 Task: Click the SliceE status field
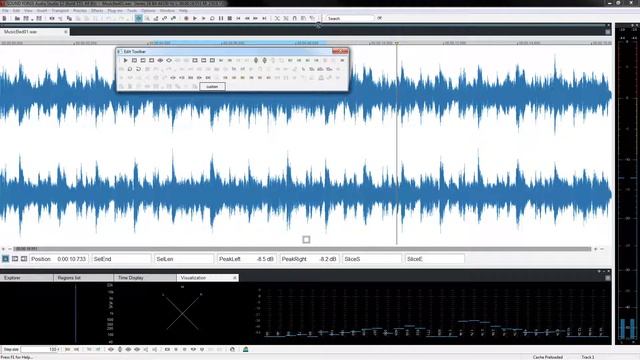[x=434, y=259]
